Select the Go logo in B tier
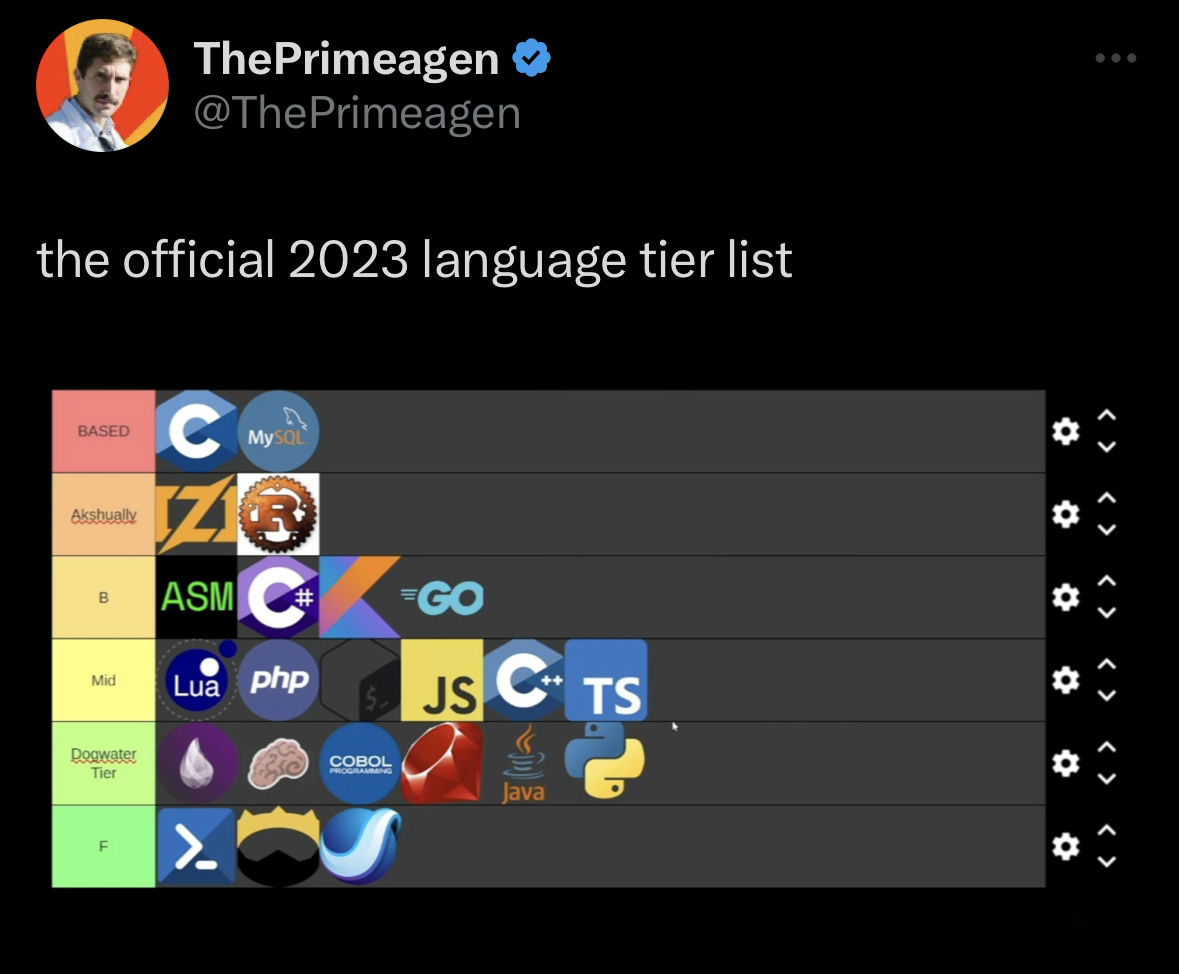1179x974 pixels. click(x=442, y=597)
